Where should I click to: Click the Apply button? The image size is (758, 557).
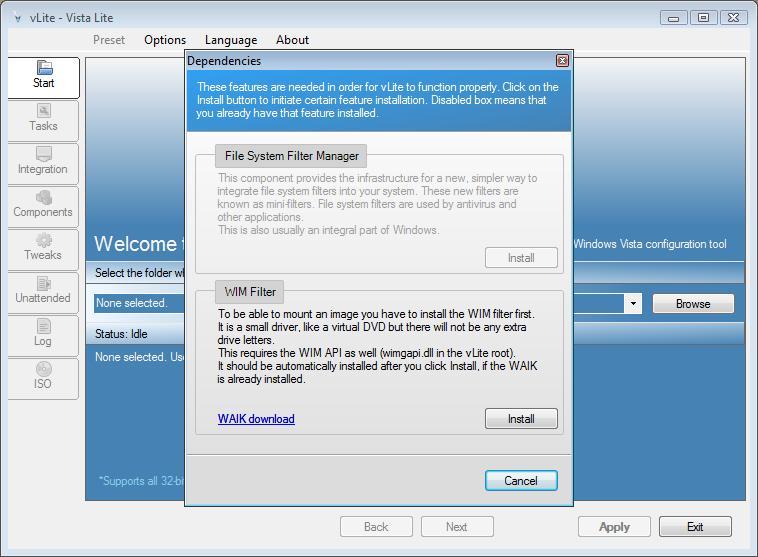click(614, 527)
